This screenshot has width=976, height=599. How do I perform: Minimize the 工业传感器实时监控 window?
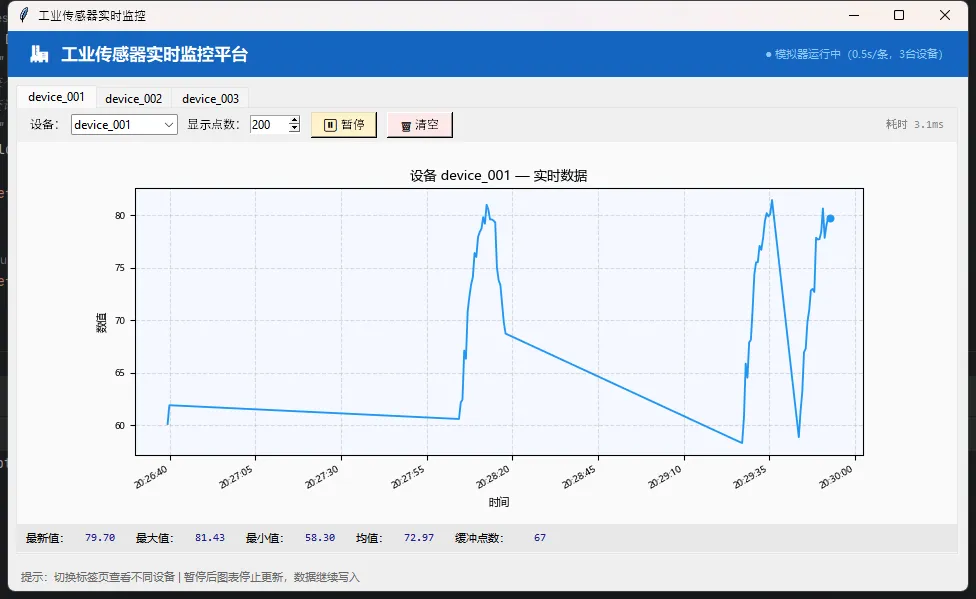pyautogui.click(x=853, y=15)
